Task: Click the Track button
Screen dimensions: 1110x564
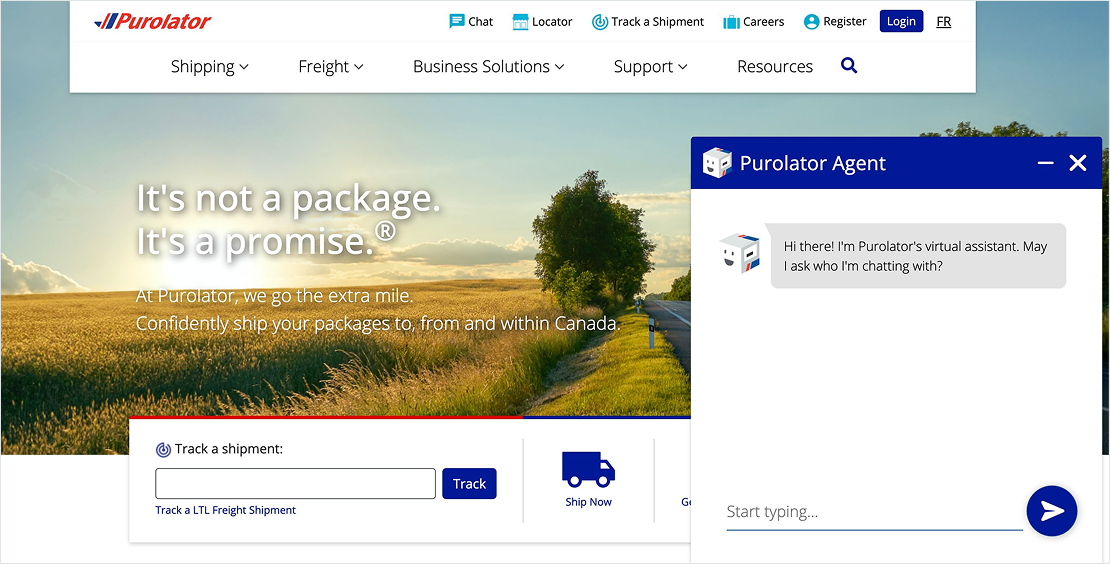Action: tap(469, 483)
